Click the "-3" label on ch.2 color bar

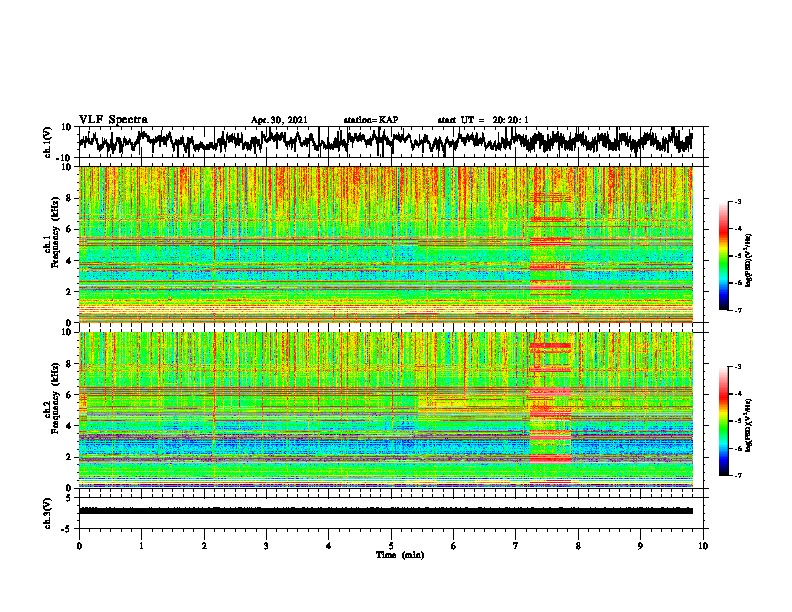pyautogui.click(x=738, y=367)
